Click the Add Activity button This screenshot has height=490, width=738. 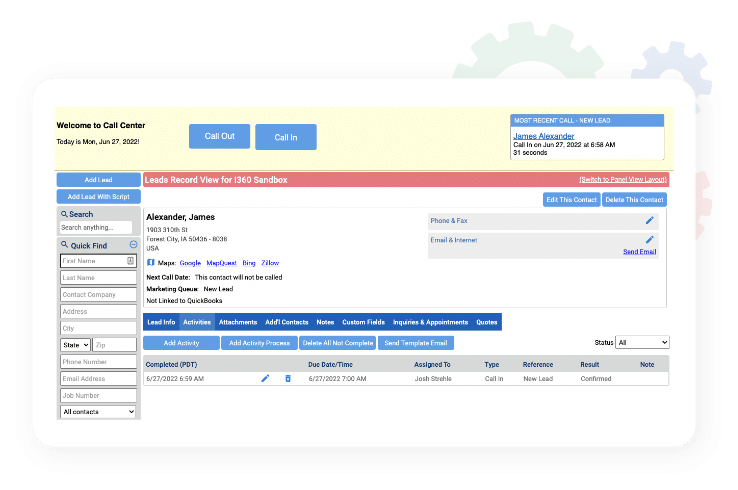point(181,343)
